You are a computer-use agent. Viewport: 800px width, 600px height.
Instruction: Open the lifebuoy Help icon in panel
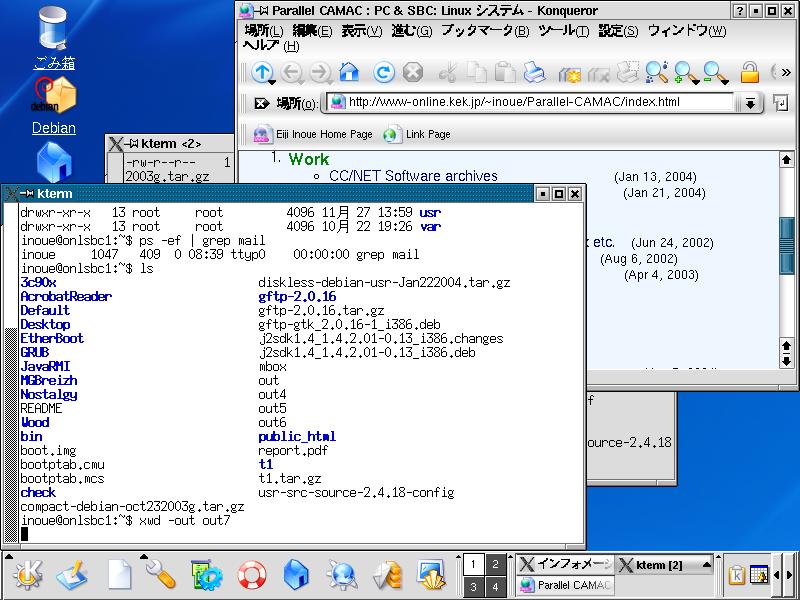(252, 574)
